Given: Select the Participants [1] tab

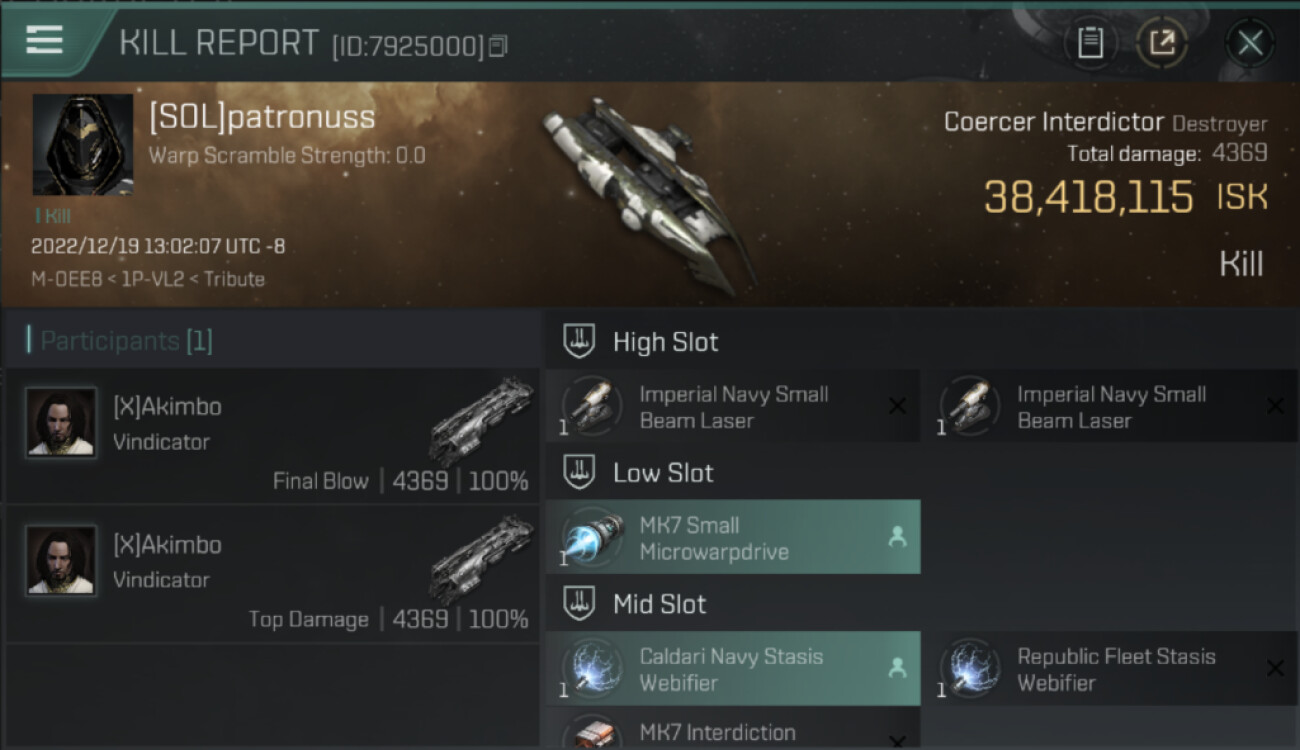Looking at the screenshot, I should click(x=126, y=341).
